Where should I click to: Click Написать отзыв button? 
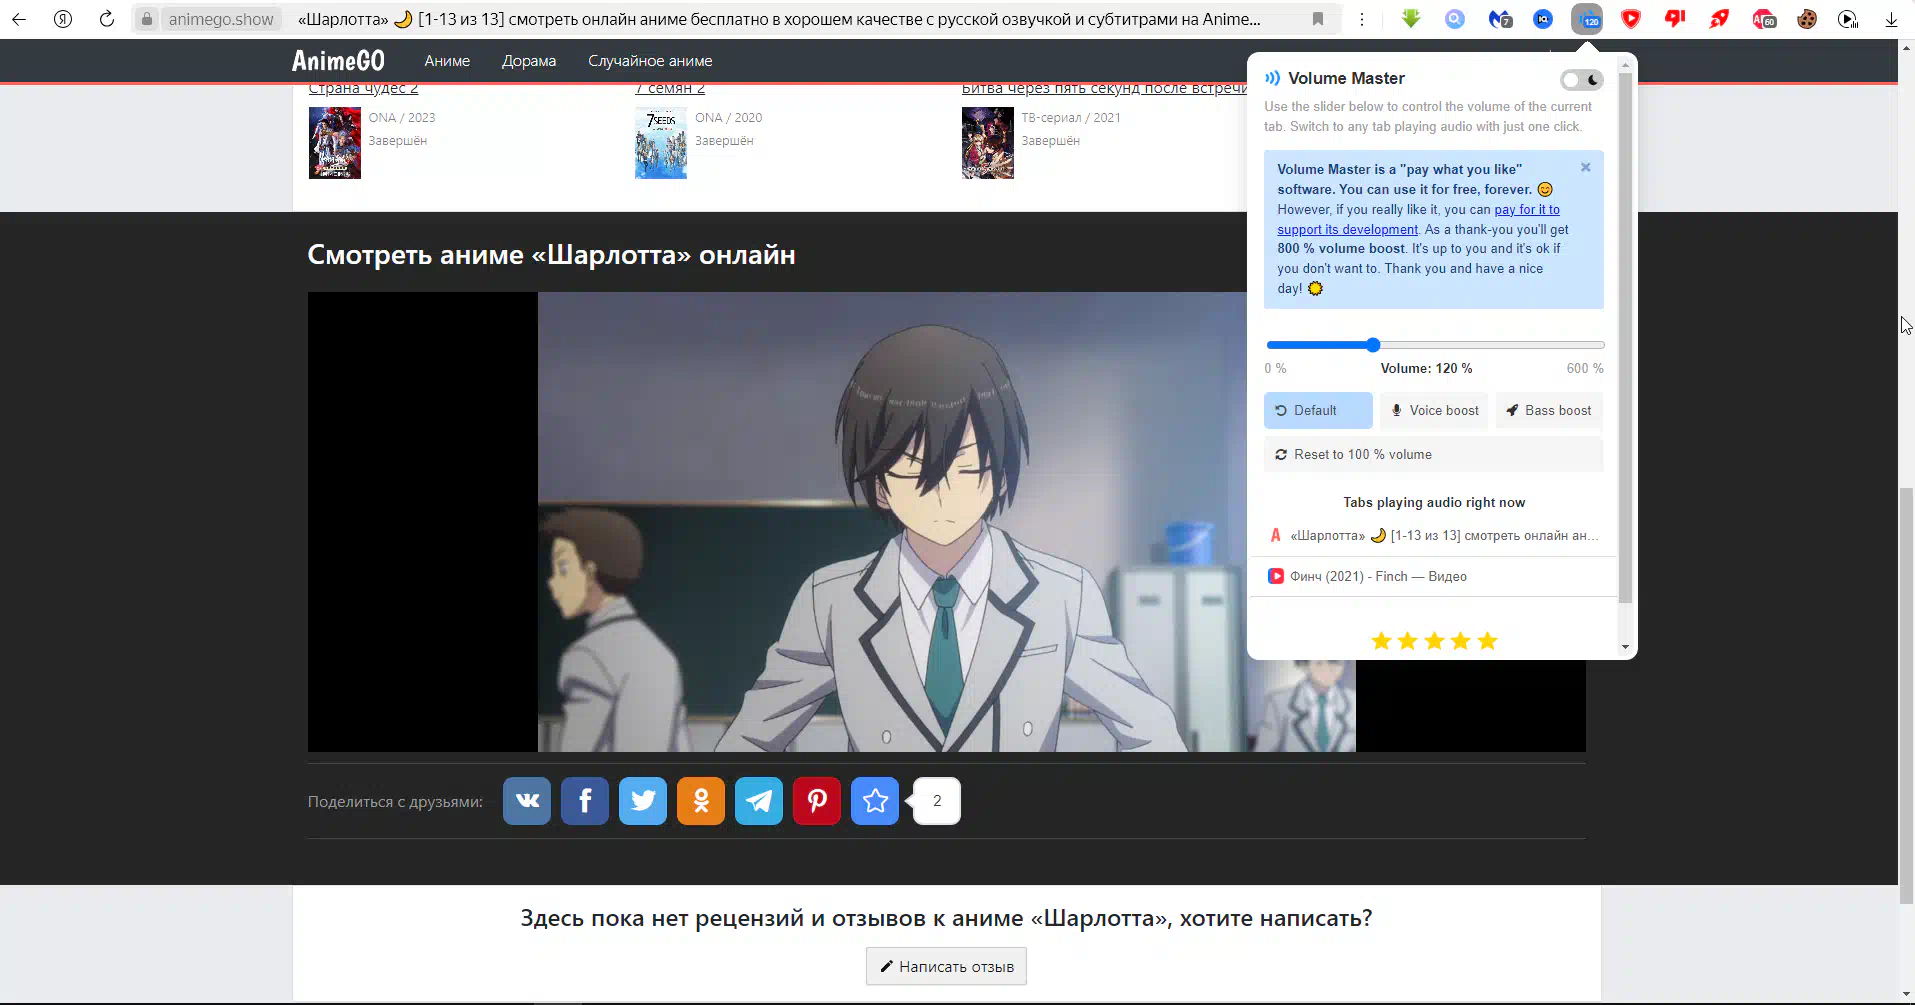tap(946, 966)
